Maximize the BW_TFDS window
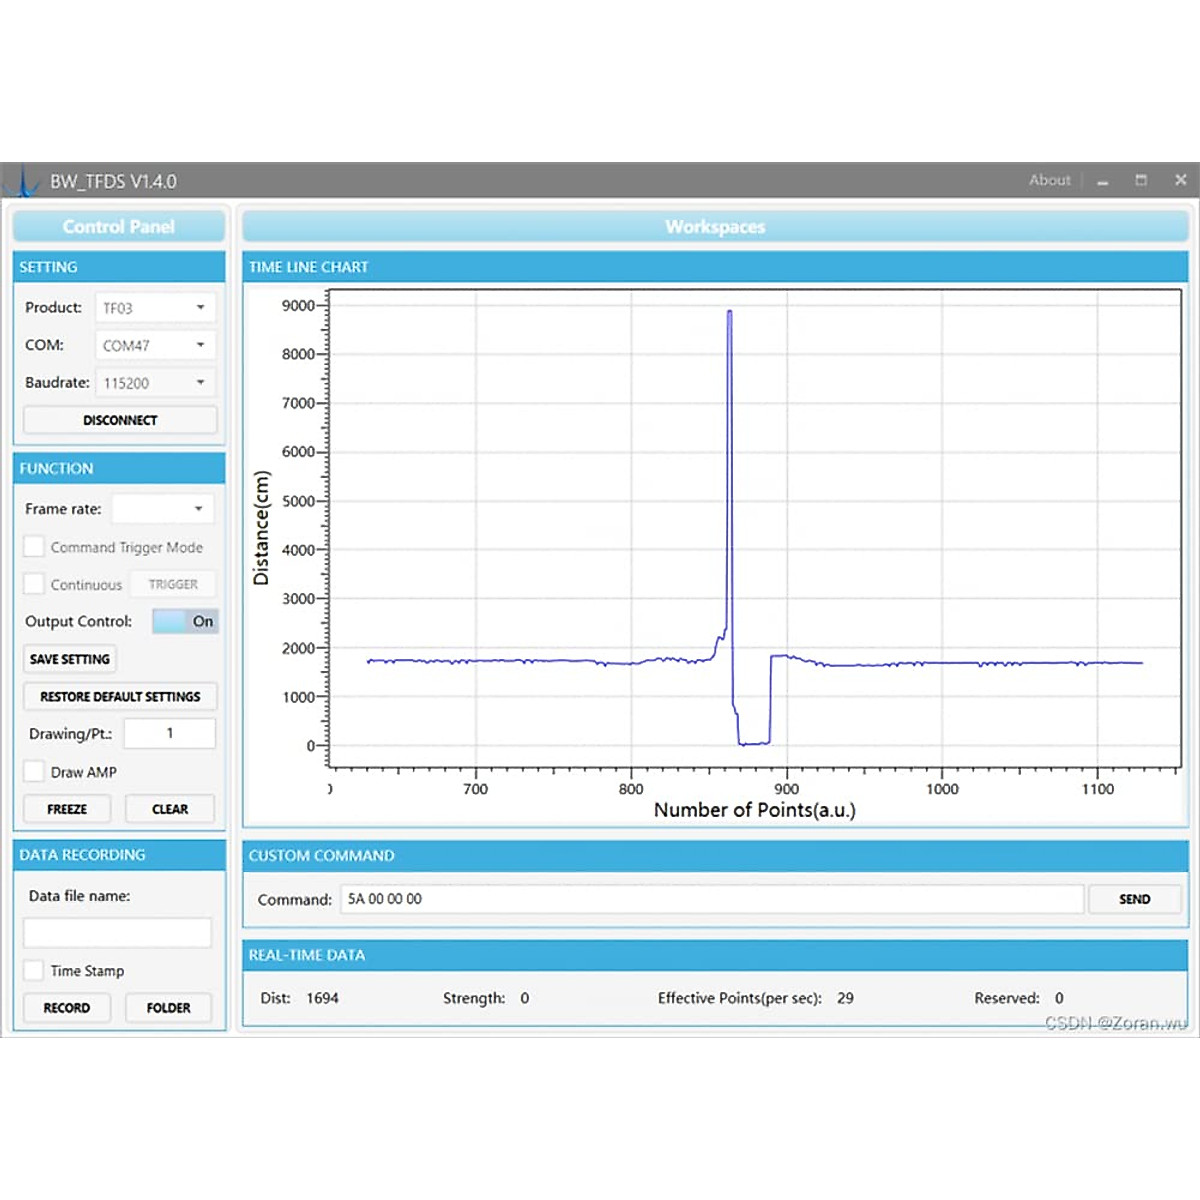 (1141, 180)
